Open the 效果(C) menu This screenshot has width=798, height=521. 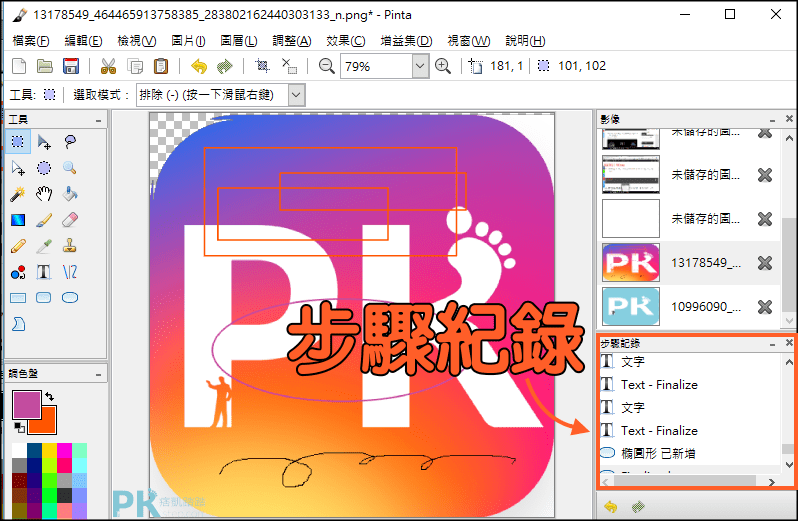point(346,41)
